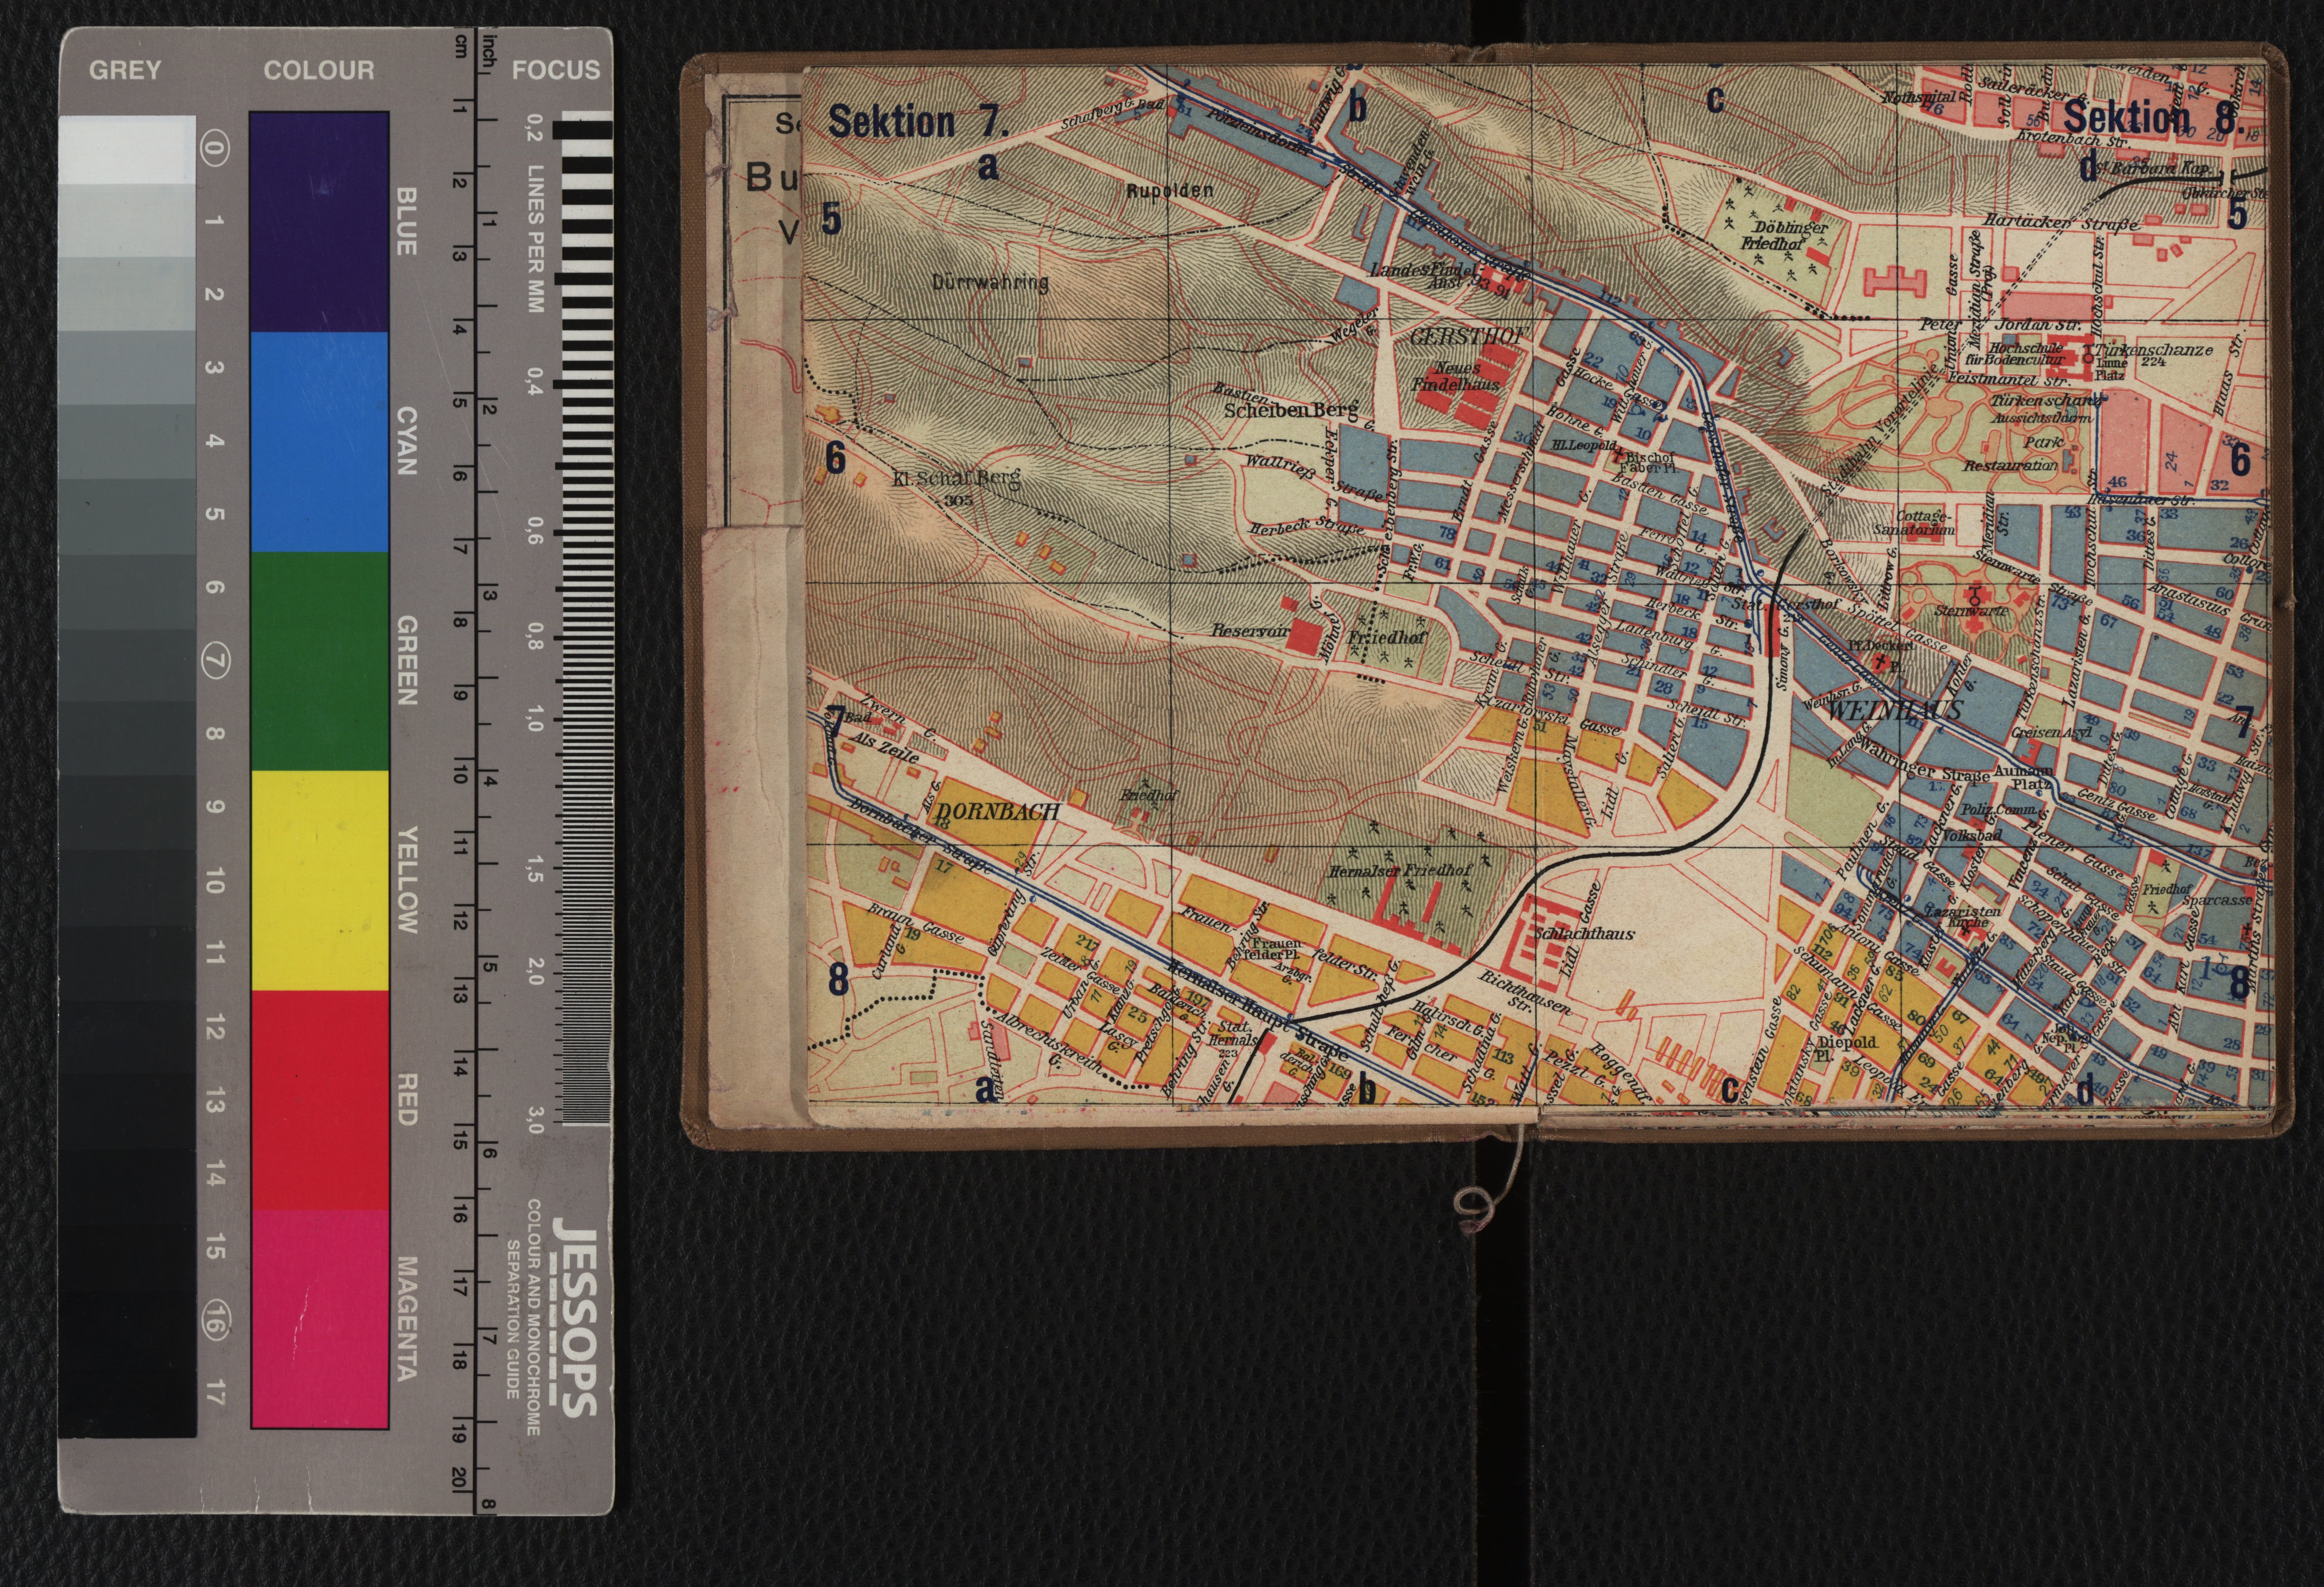
Task: Click the 'DORNBACH' district label
Action: (999, 812)
